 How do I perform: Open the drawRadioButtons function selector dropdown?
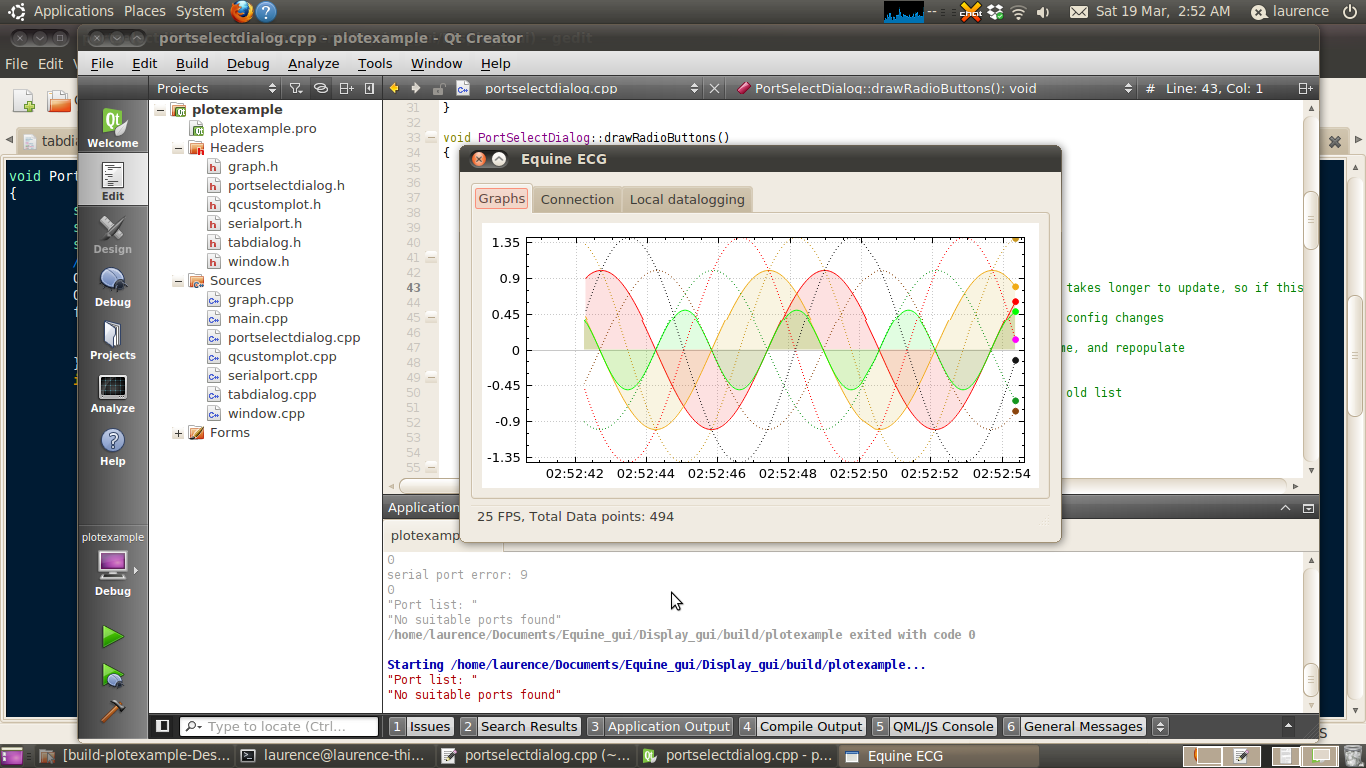(x=933, y=88)
